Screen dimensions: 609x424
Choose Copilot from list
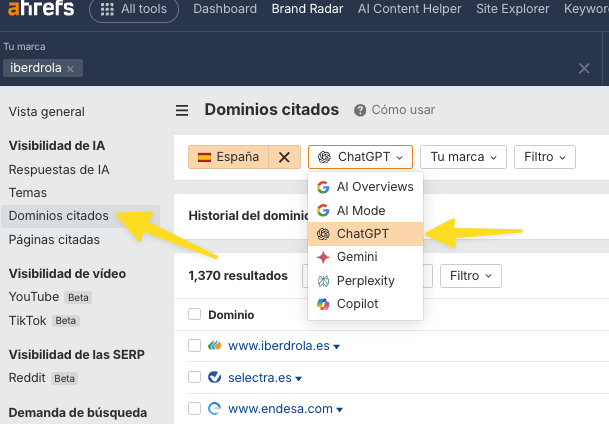click(x=365, y=304)
